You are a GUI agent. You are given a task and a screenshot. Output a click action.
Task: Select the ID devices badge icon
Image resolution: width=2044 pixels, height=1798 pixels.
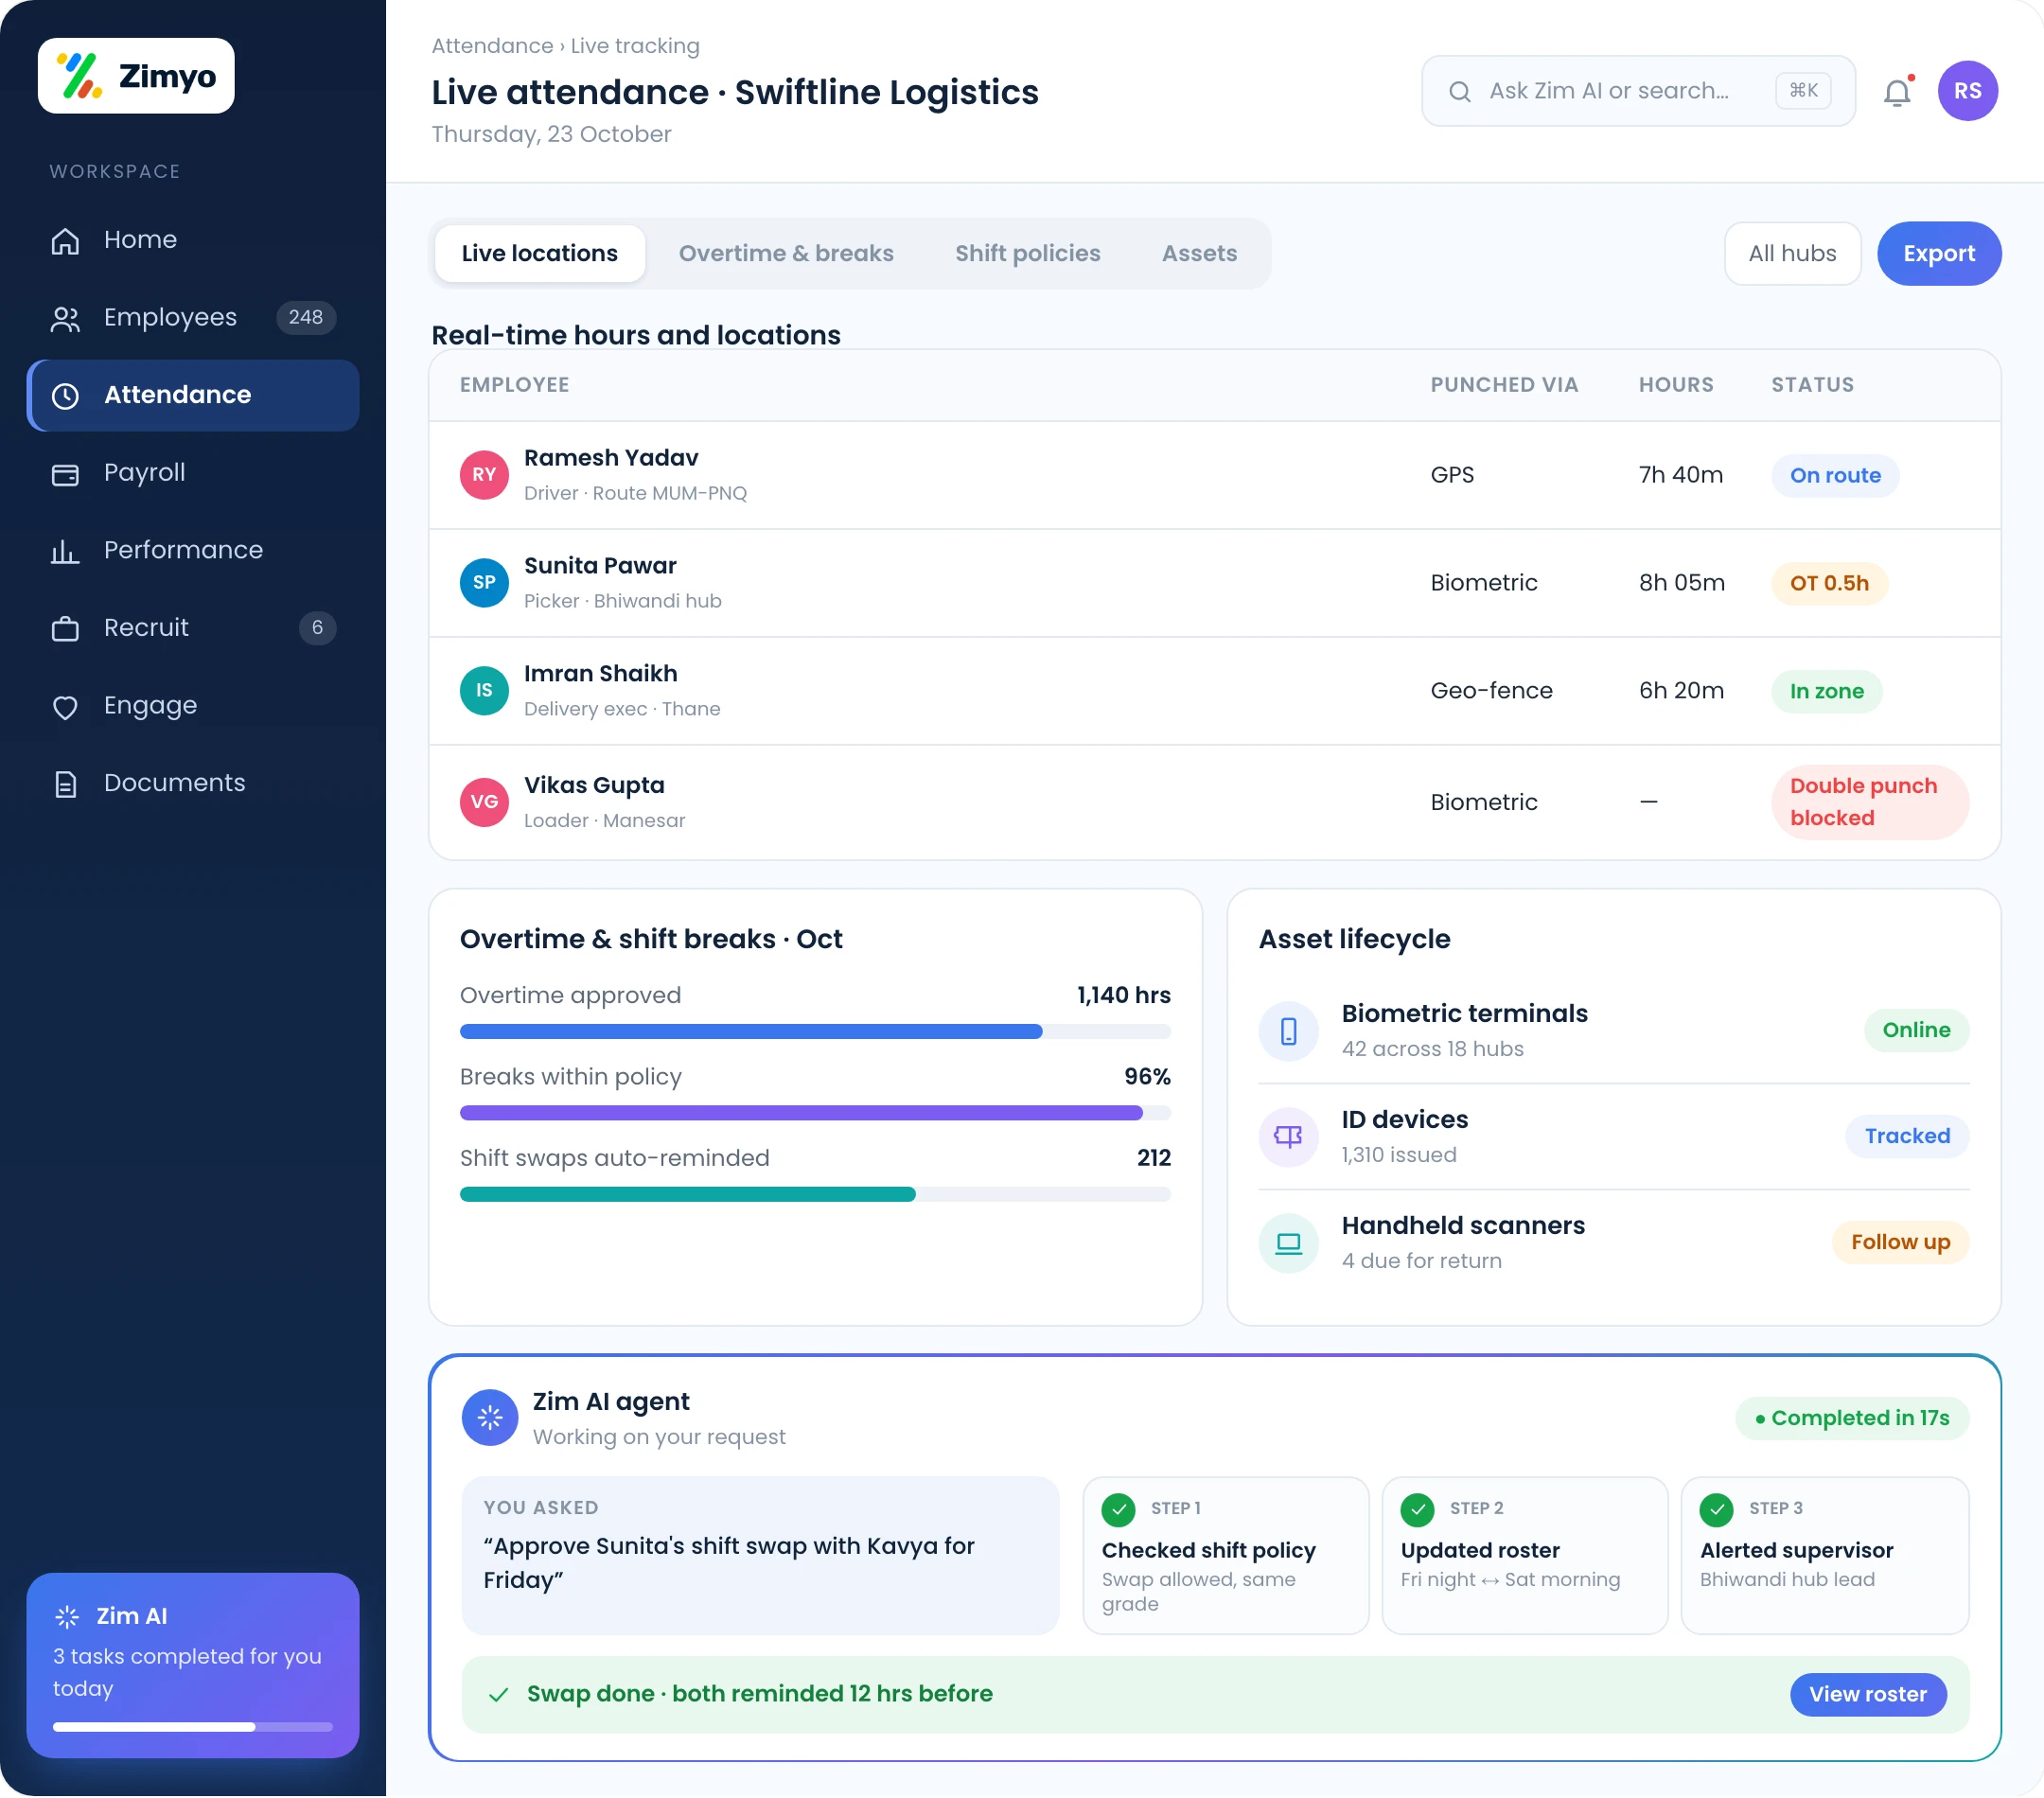[x=1288, y=1137]
